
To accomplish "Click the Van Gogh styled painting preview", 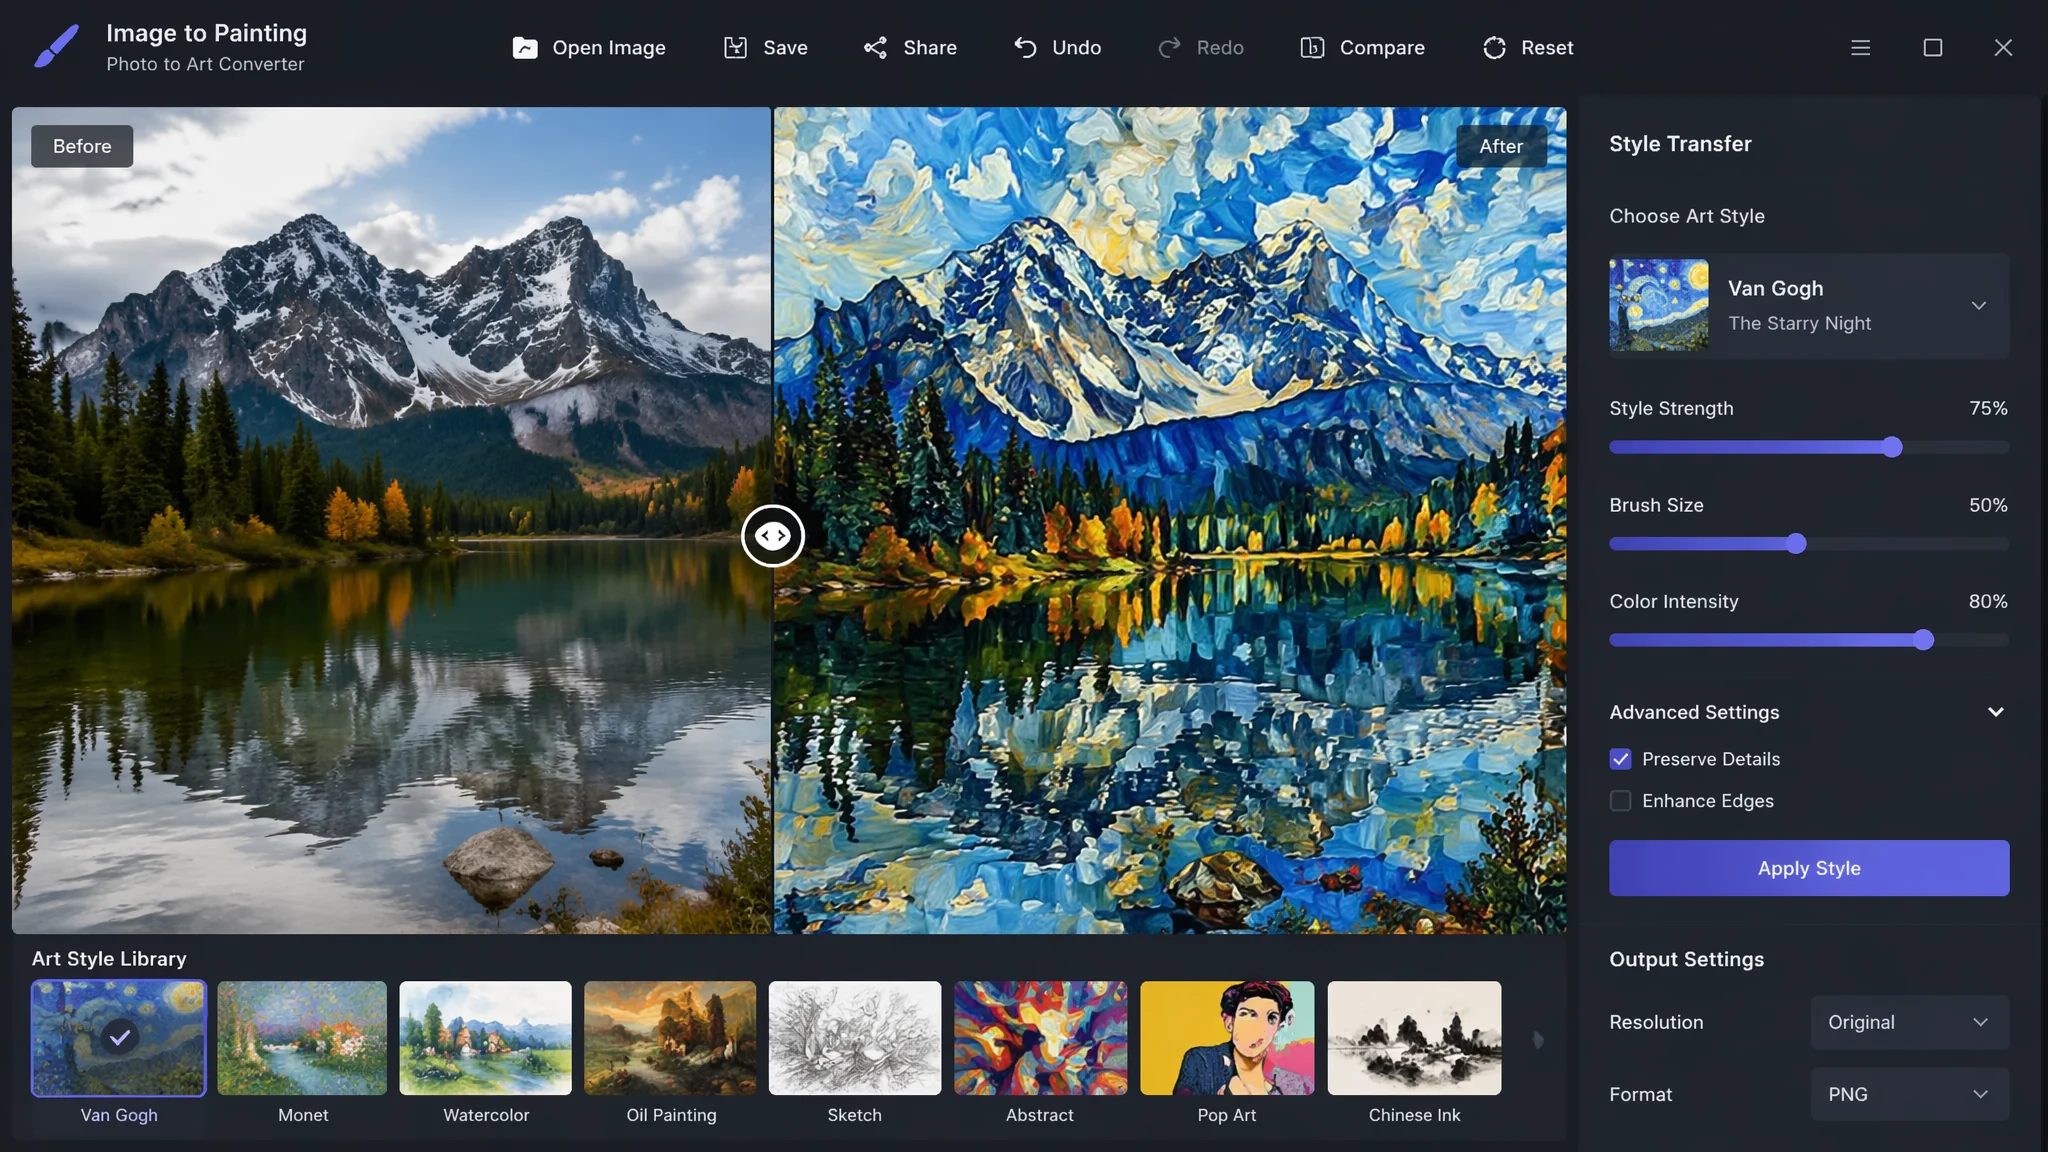I will (1170, 520).
